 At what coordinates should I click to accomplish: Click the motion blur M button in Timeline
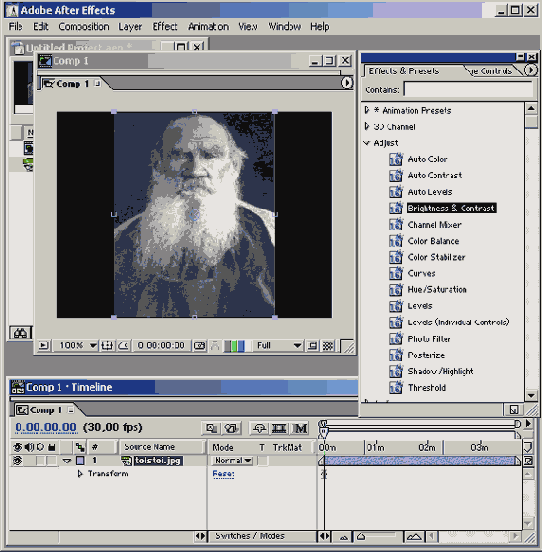coord(300,428)
